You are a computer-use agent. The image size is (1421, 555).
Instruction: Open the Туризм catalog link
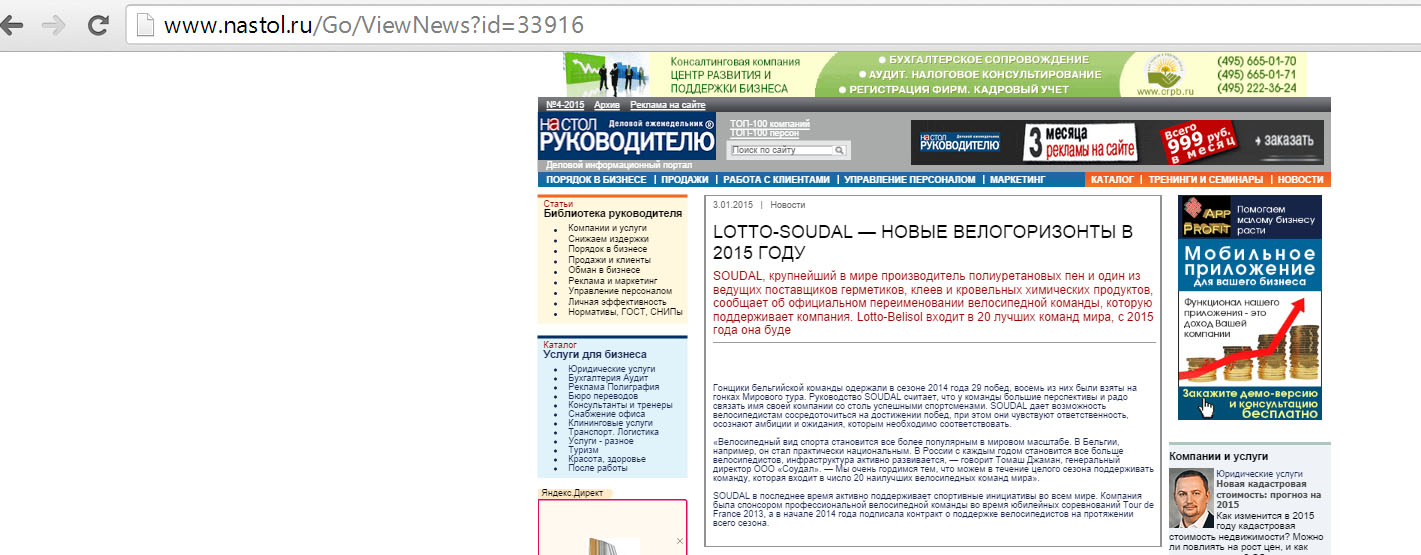coord(583,450)
